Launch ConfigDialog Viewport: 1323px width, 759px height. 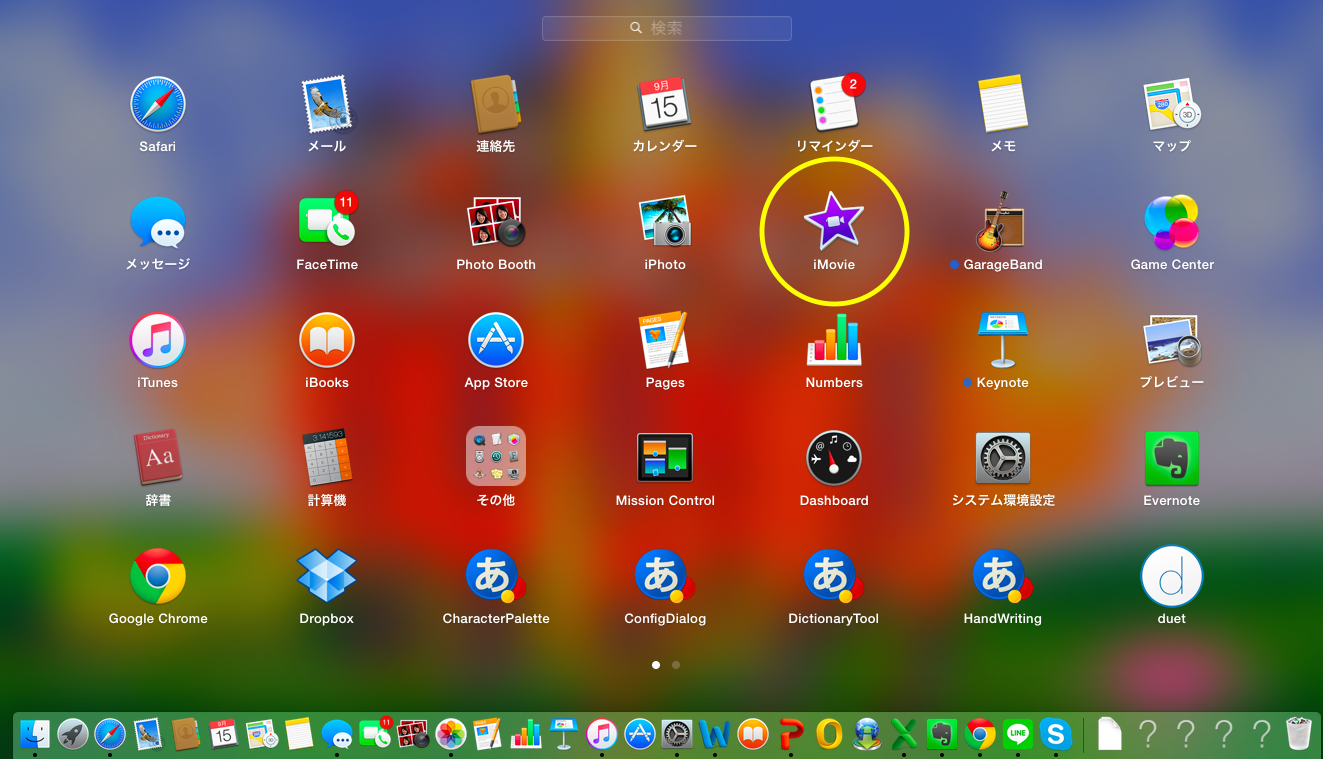click(x=665, y=576)
